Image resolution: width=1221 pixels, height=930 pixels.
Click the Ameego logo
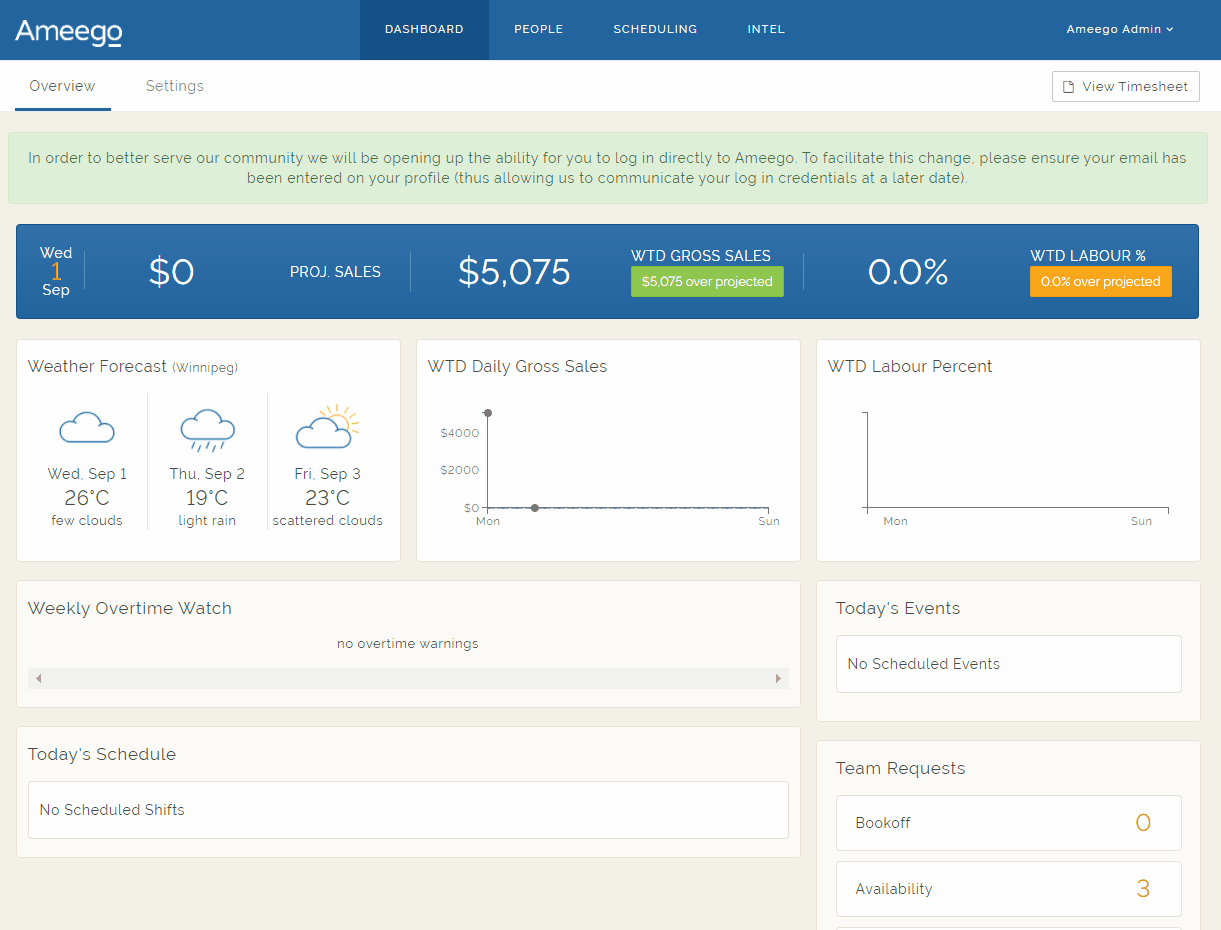coord(67,31)
